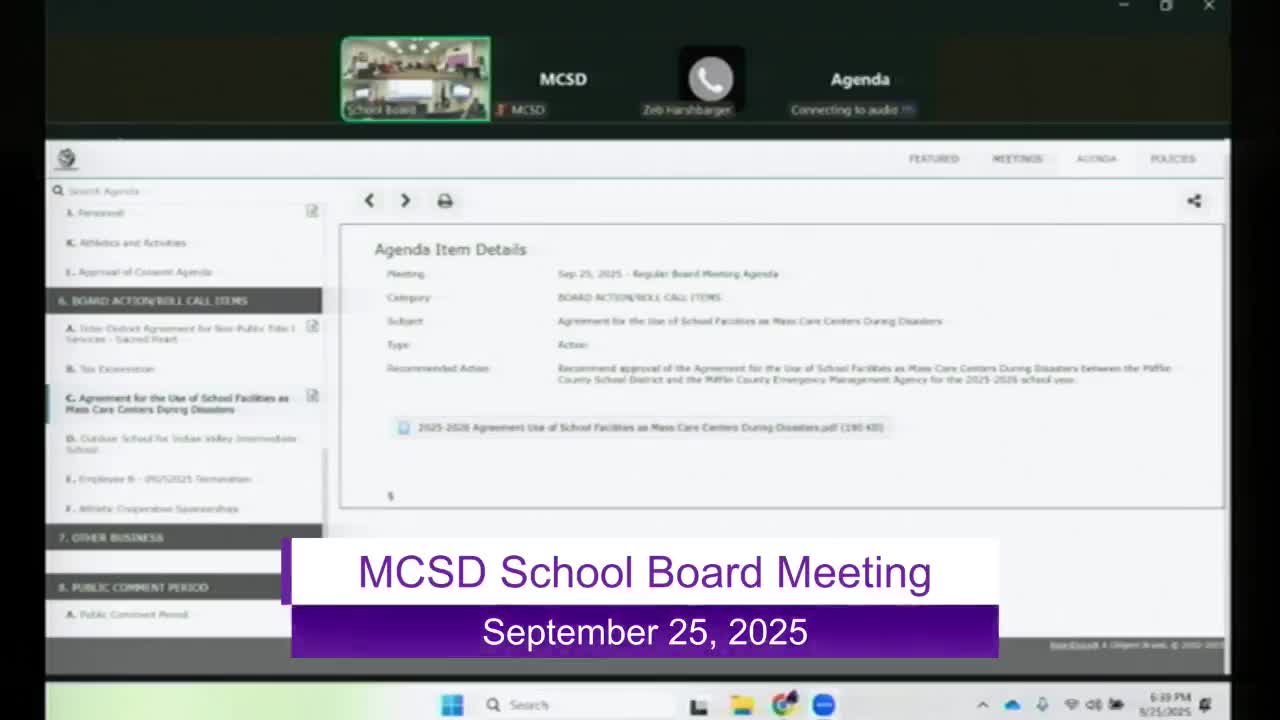Click the taskbar clock showing the date

point(1168,705)
